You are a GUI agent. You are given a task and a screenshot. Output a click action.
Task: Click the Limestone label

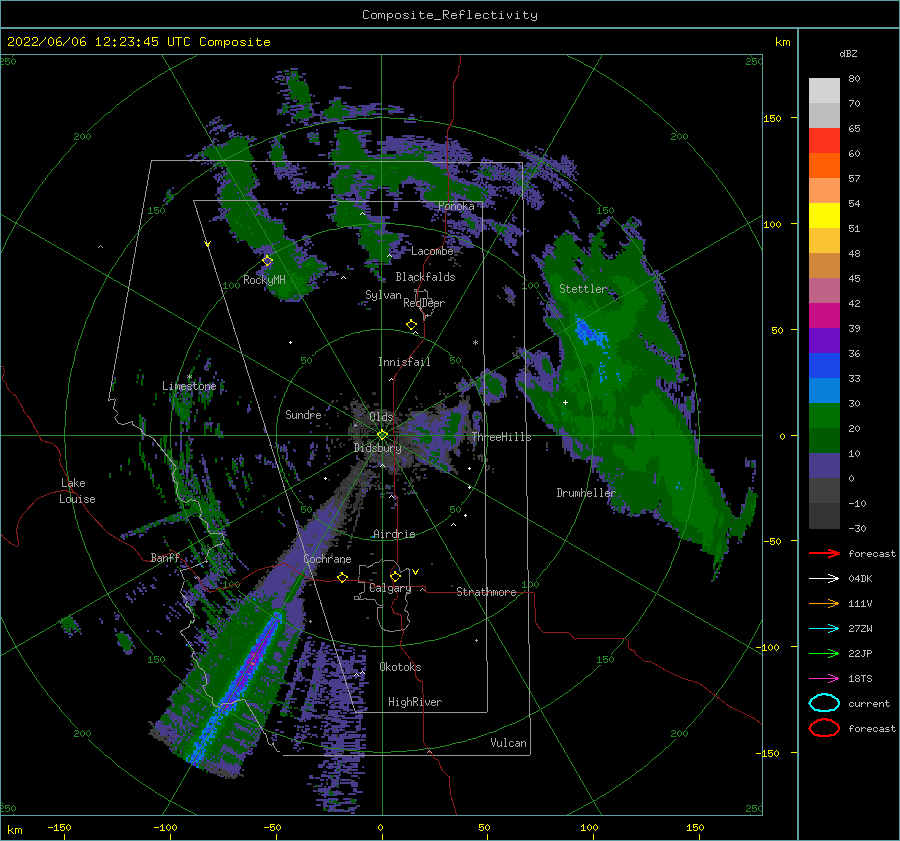click(189, 386)
